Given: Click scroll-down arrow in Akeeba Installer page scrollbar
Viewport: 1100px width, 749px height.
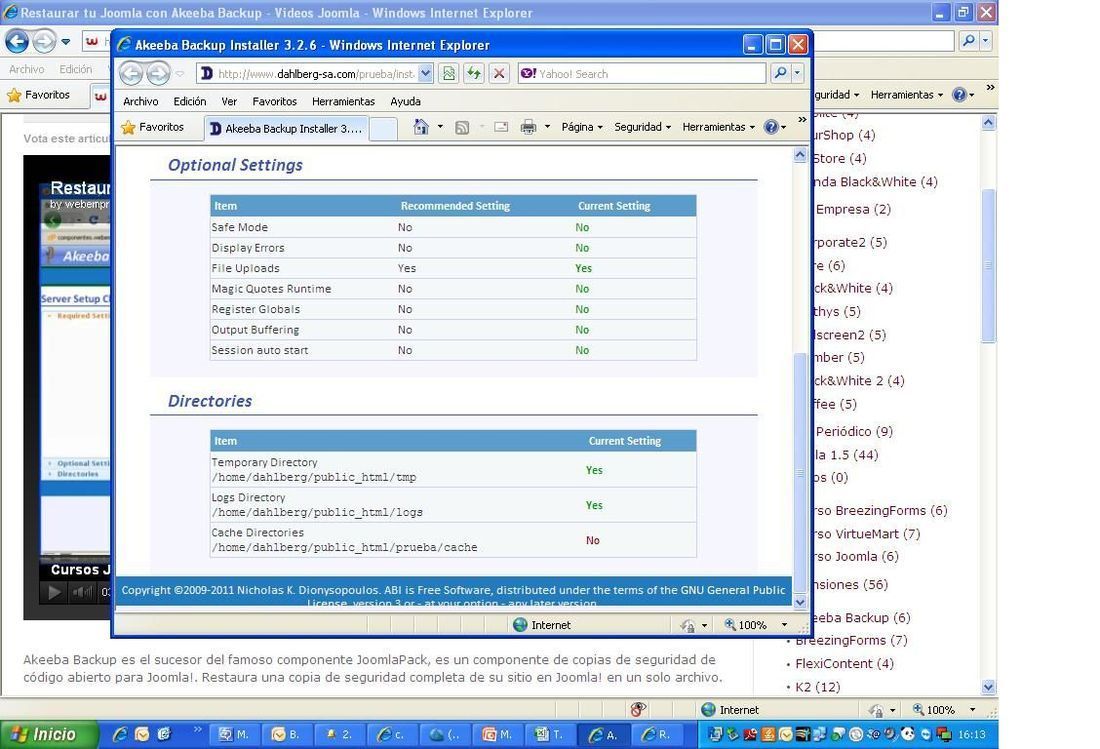Looking at the screenshot, I should point(800,602).
